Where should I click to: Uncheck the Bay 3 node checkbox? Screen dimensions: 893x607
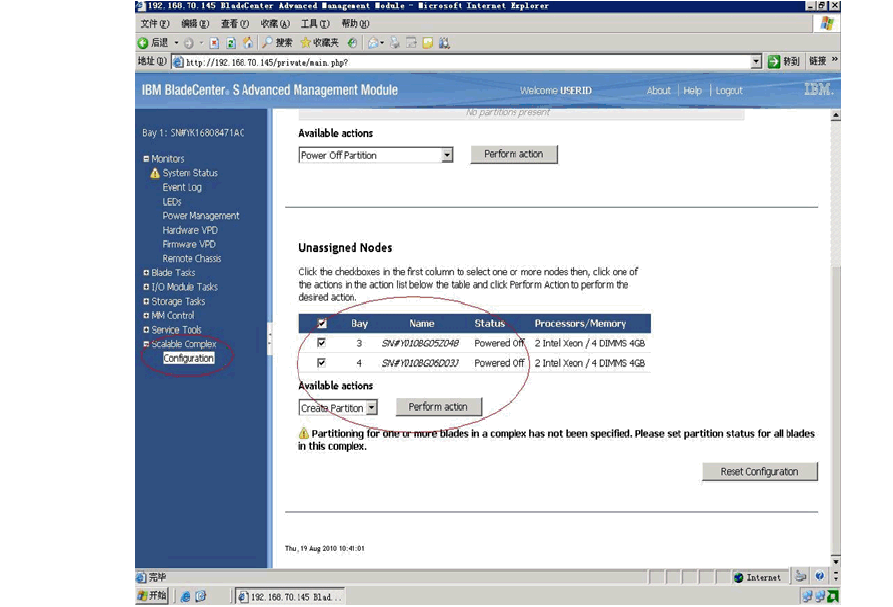pyautogui.click(x=321, y=343)
